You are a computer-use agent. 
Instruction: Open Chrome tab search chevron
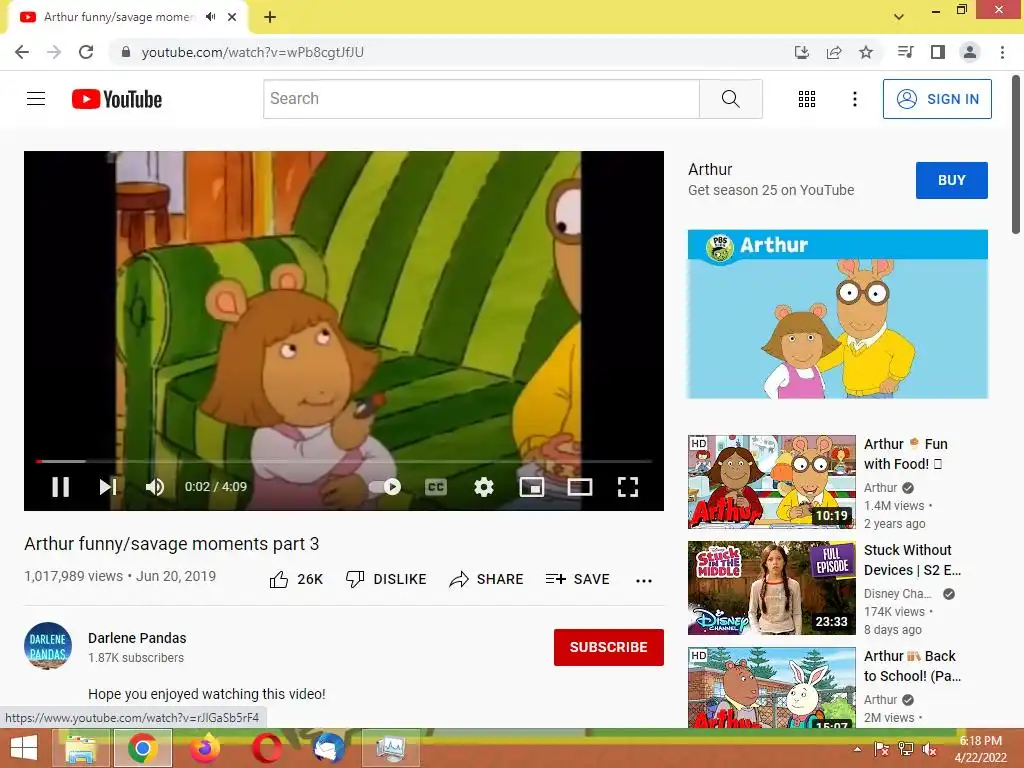point(899,17)
